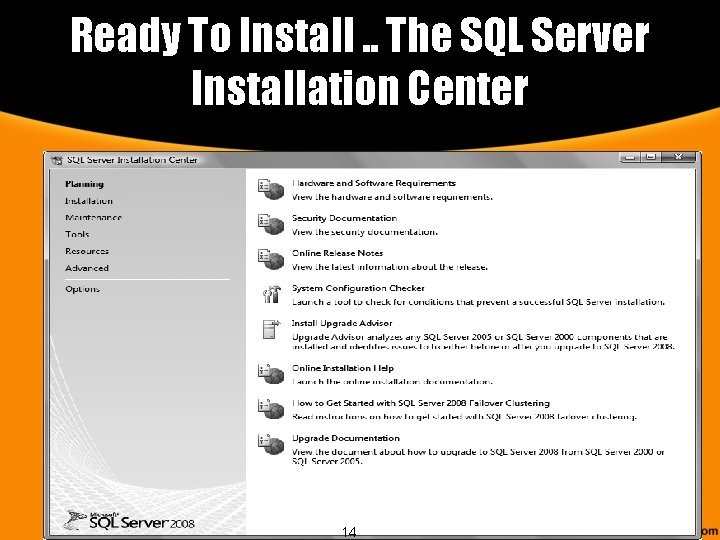Click the Hardware and Software Requirements icon
This screenshot has width=720, height=540.
(x=271, y=189)
